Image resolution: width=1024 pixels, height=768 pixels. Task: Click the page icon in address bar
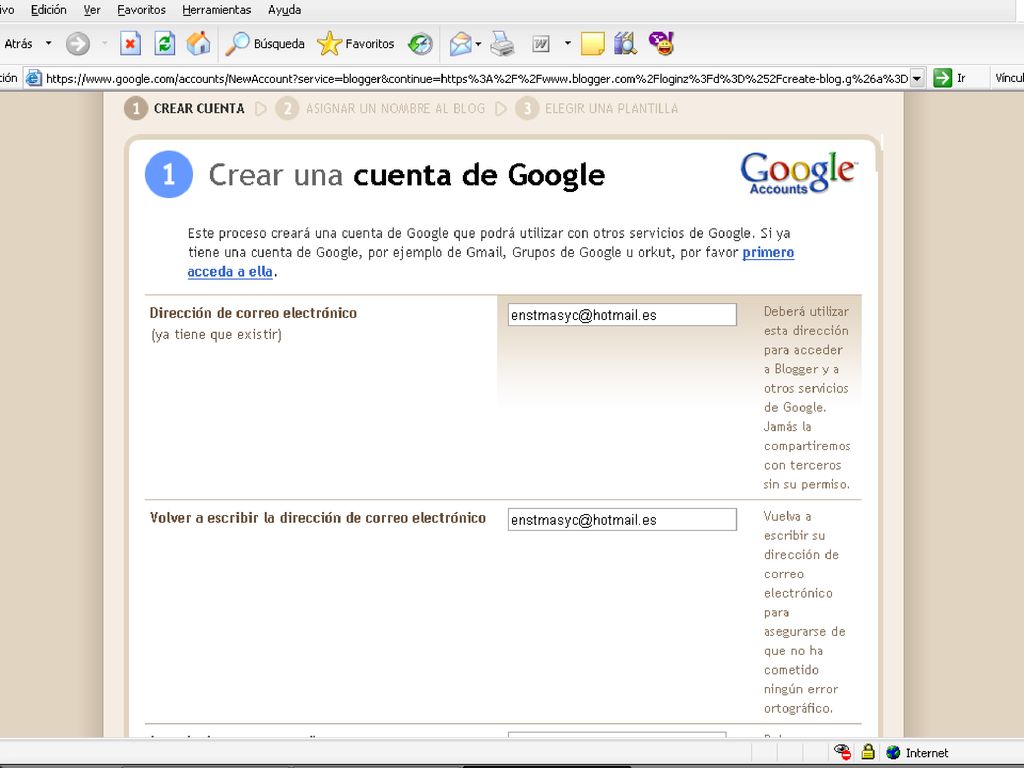(33, 78)
